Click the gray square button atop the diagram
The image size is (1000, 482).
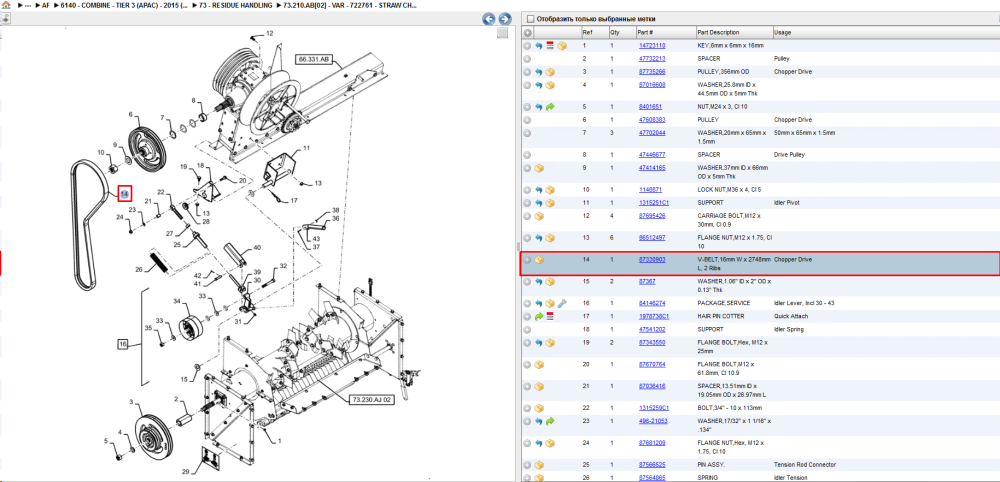(x=503, y=33)
